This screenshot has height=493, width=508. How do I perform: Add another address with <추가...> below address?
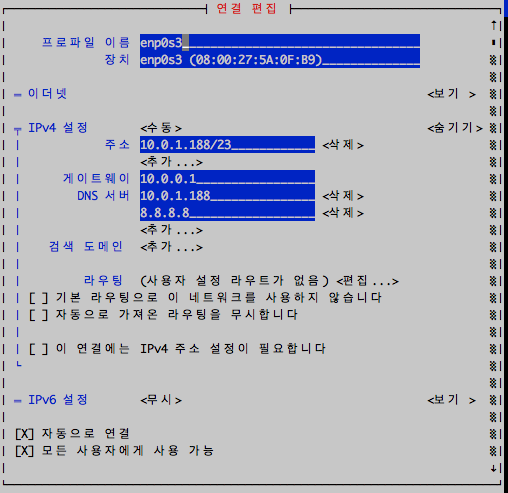click(x=172, y=162)
